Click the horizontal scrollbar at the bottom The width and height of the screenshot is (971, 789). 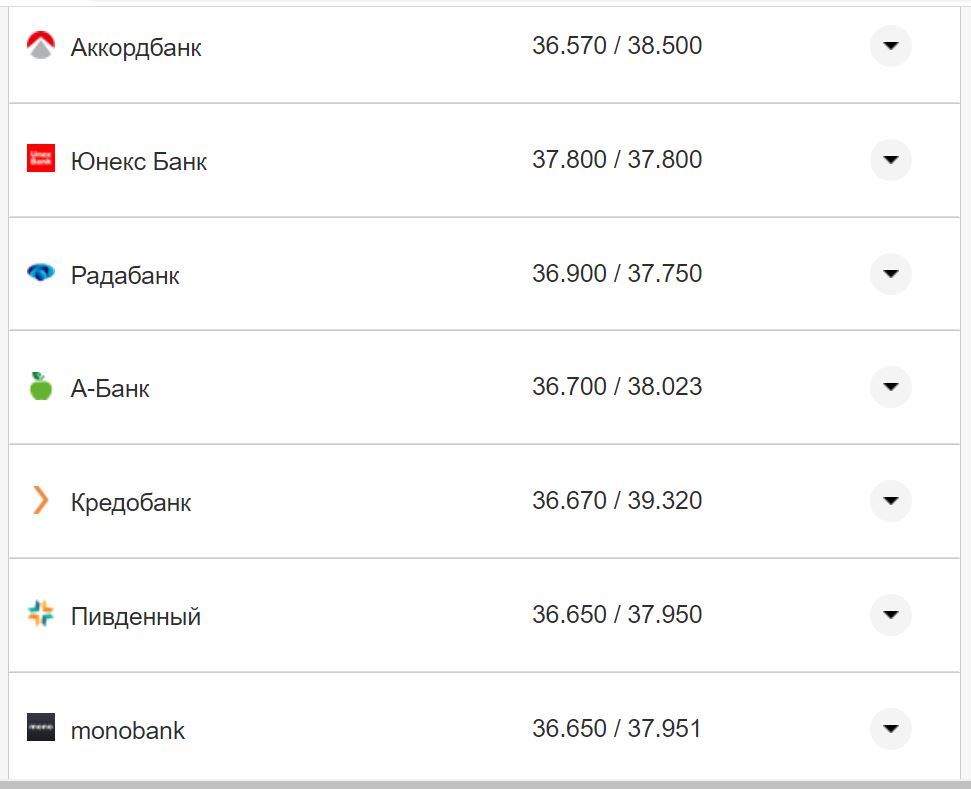pyautogui.click(x=485, y=783)
